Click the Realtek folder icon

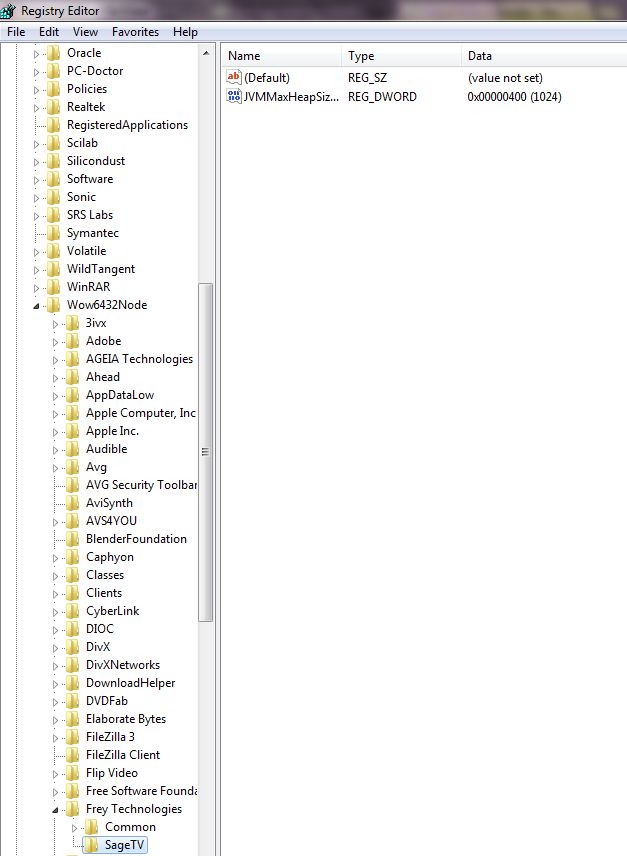click(x=53, y=107)
